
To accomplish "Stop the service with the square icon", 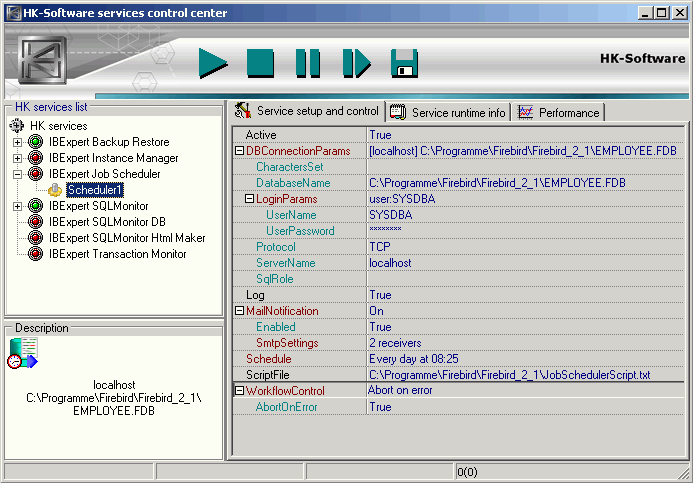I will (x=260, y=63).
